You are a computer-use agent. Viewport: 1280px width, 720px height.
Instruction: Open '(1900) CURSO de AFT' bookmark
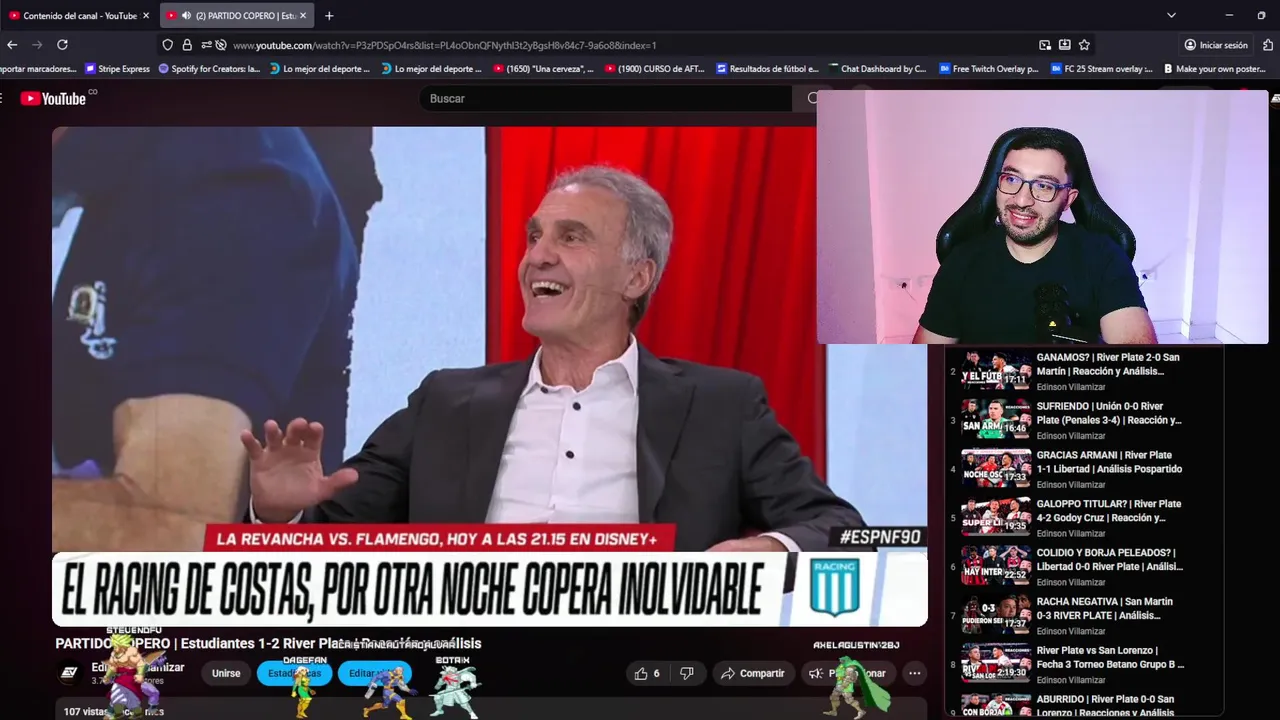pyautogui.click(x=654, y=69)
